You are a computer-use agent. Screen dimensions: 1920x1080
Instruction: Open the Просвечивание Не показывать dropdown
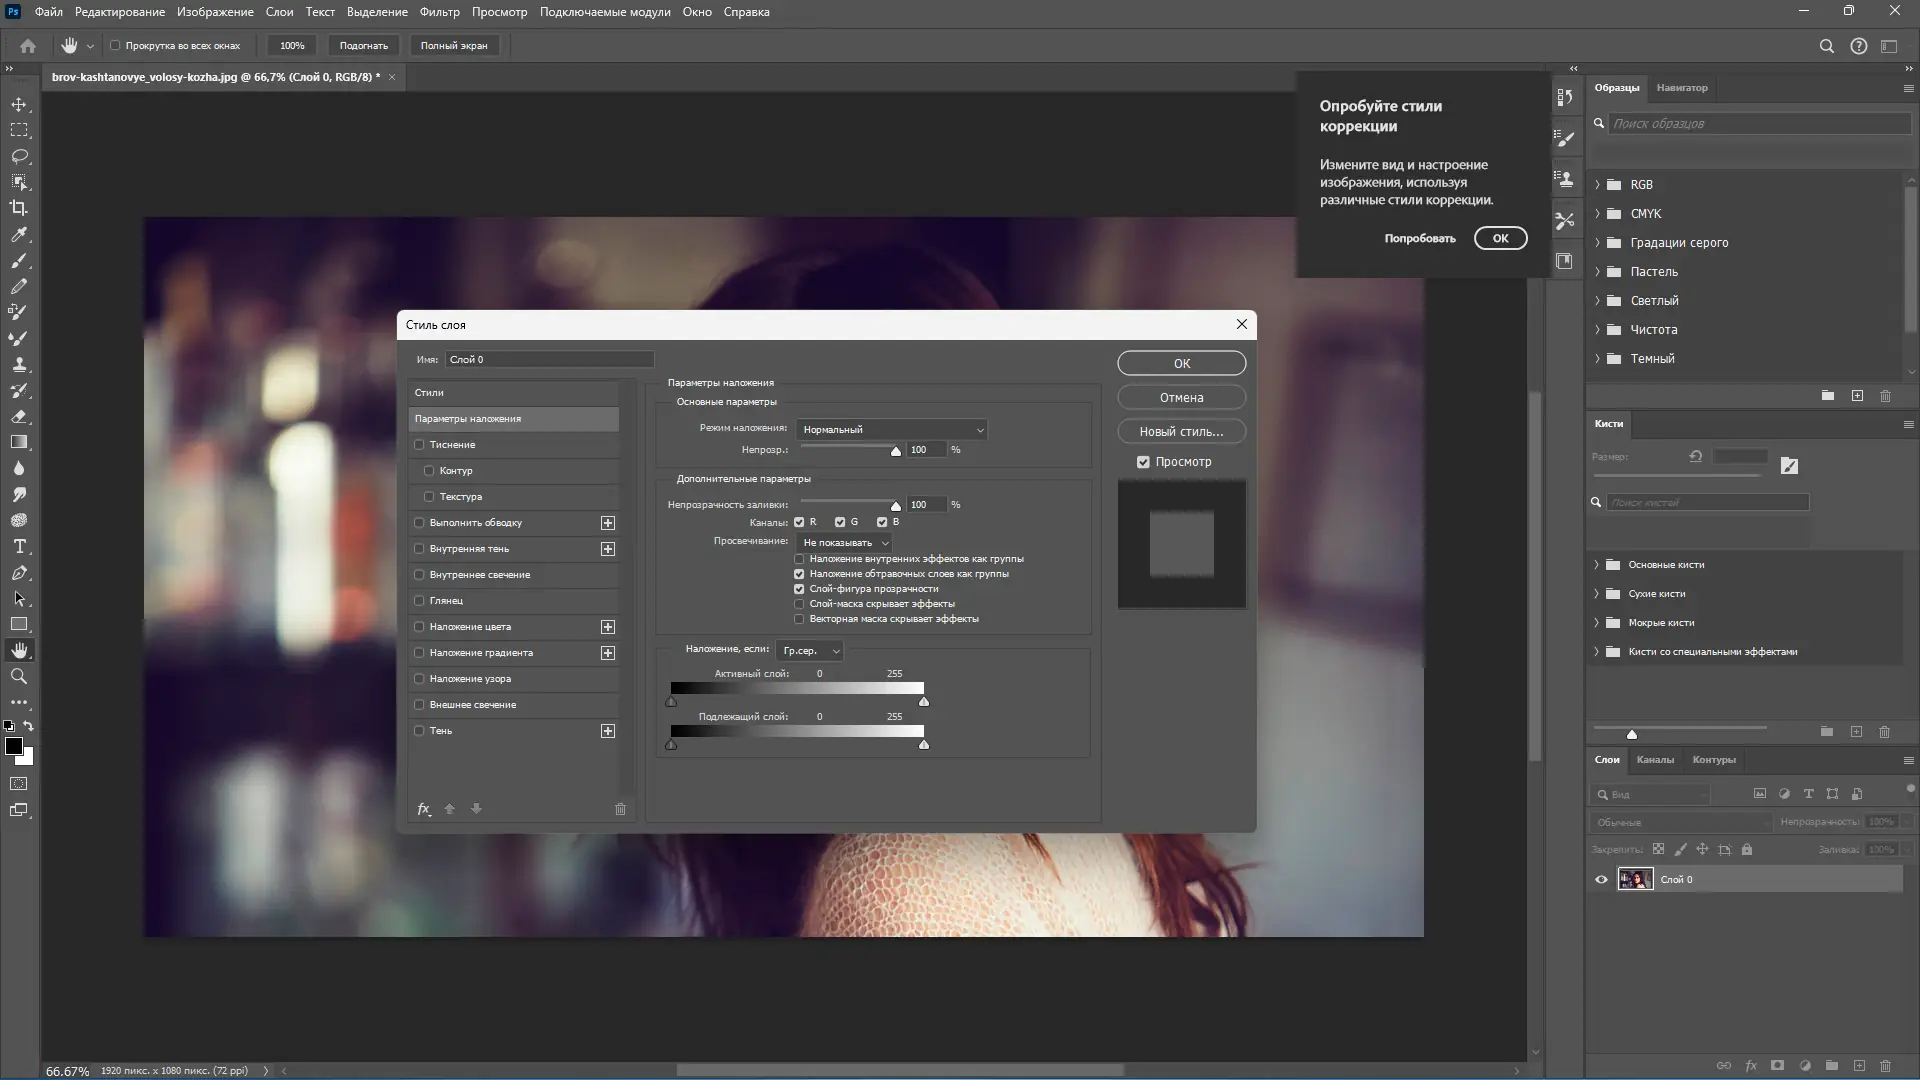coord(845,543)
